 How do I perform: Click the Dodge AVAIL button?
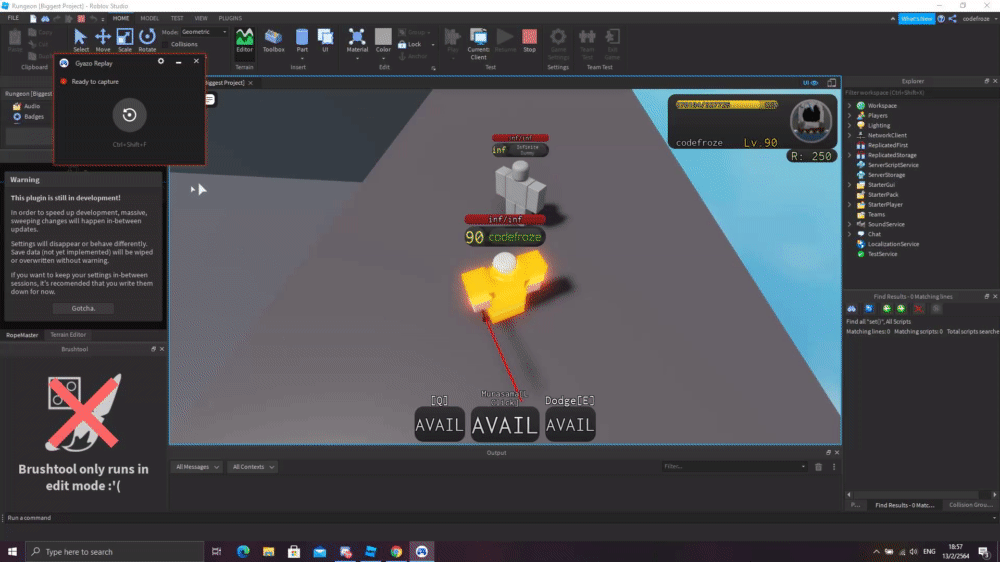pyautogui.click(x=570, y=424)
